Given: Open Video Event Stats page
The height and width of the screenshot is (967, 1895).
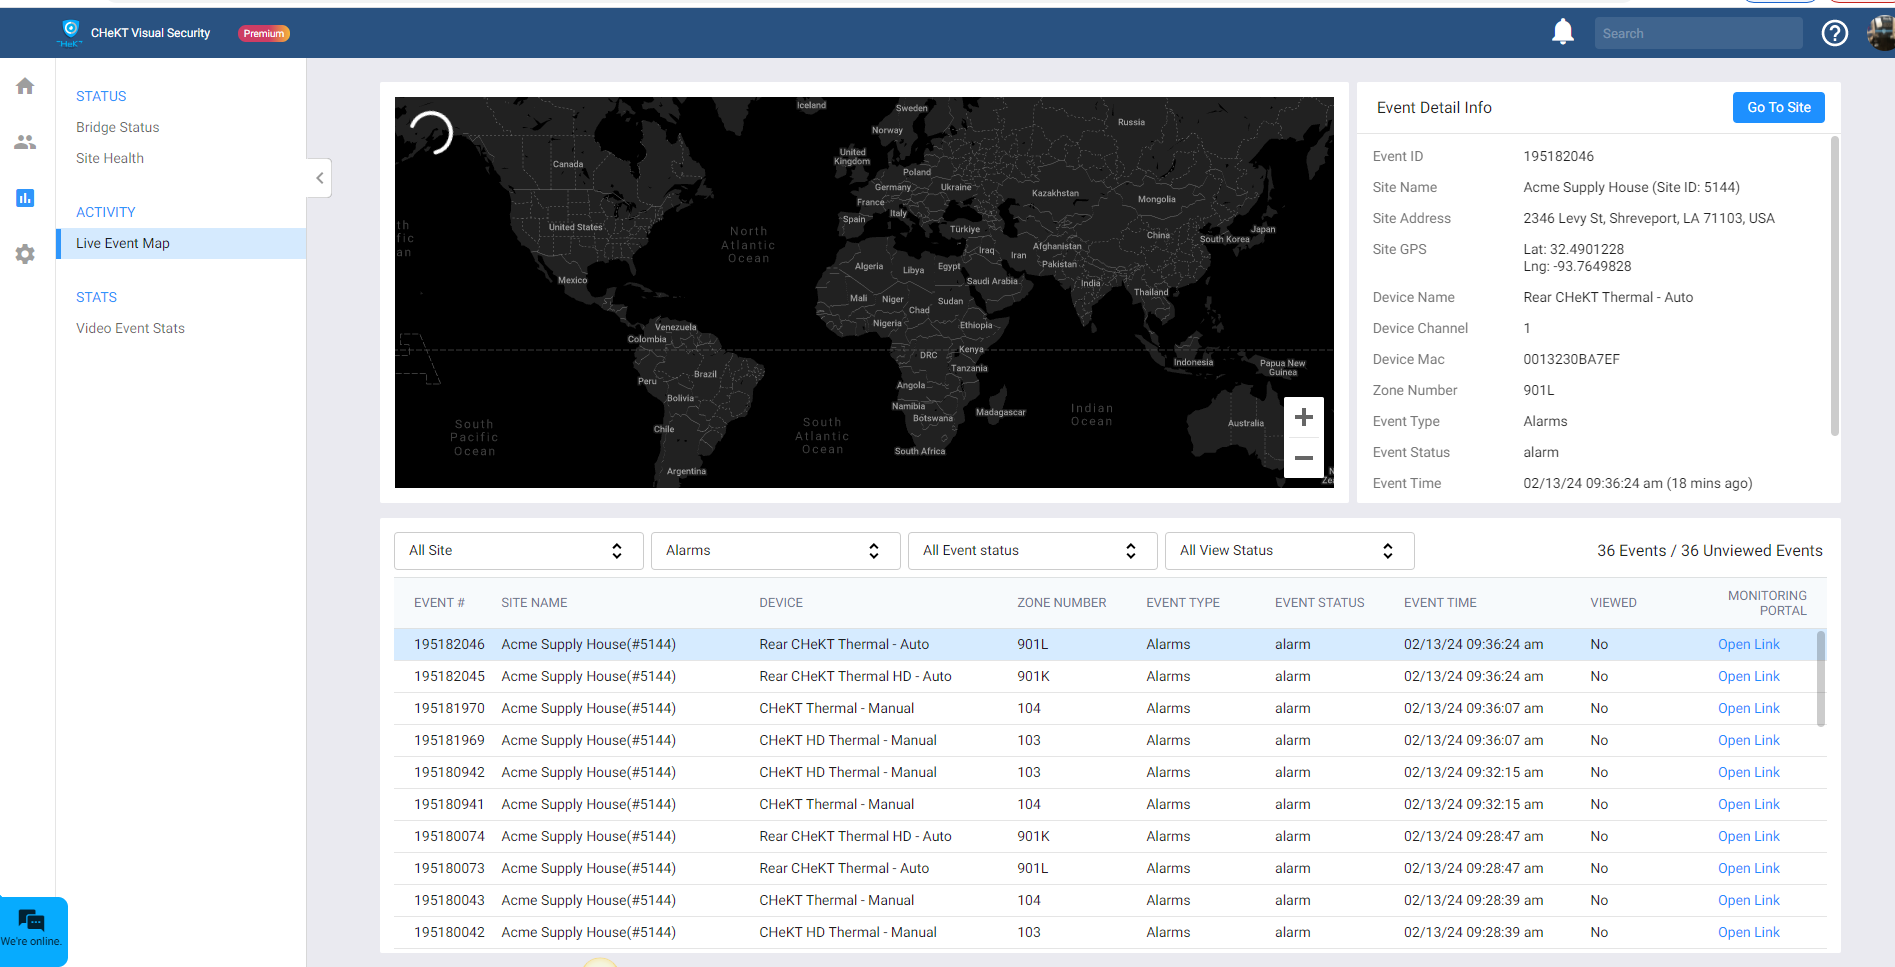Looking at the screenshot, I should pos(130,328).
